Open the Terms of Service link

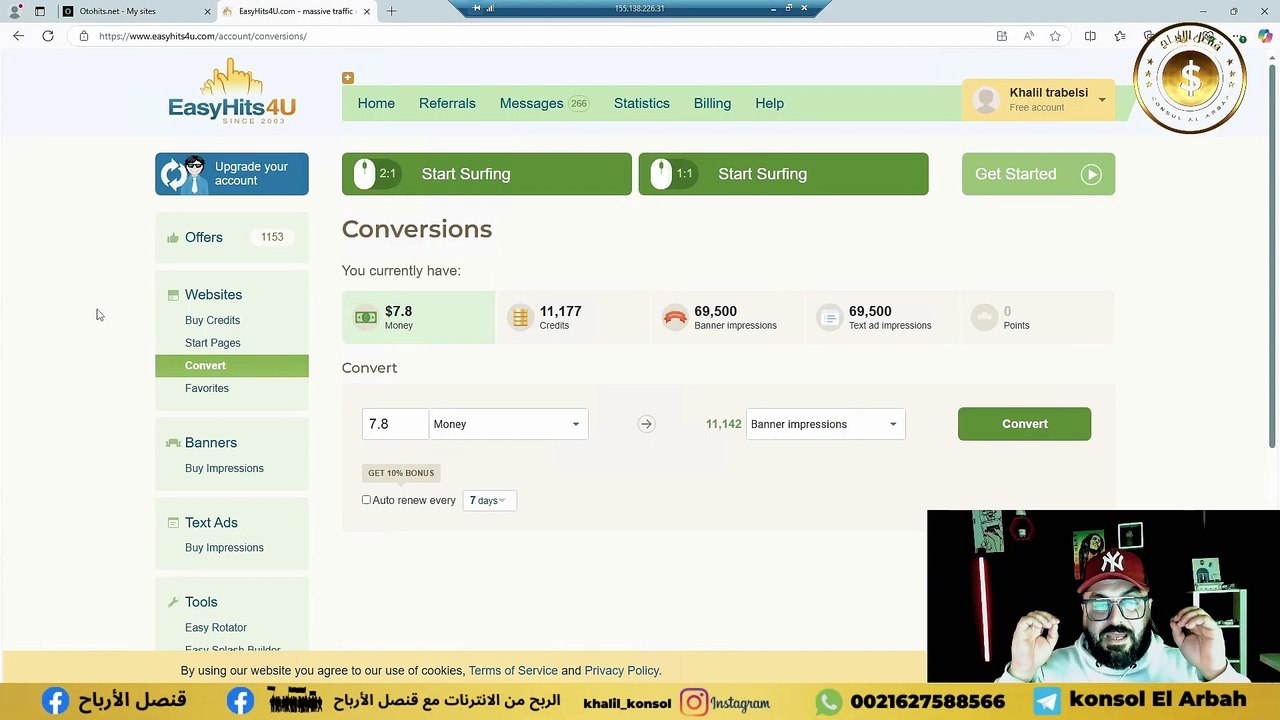(513, 671)
